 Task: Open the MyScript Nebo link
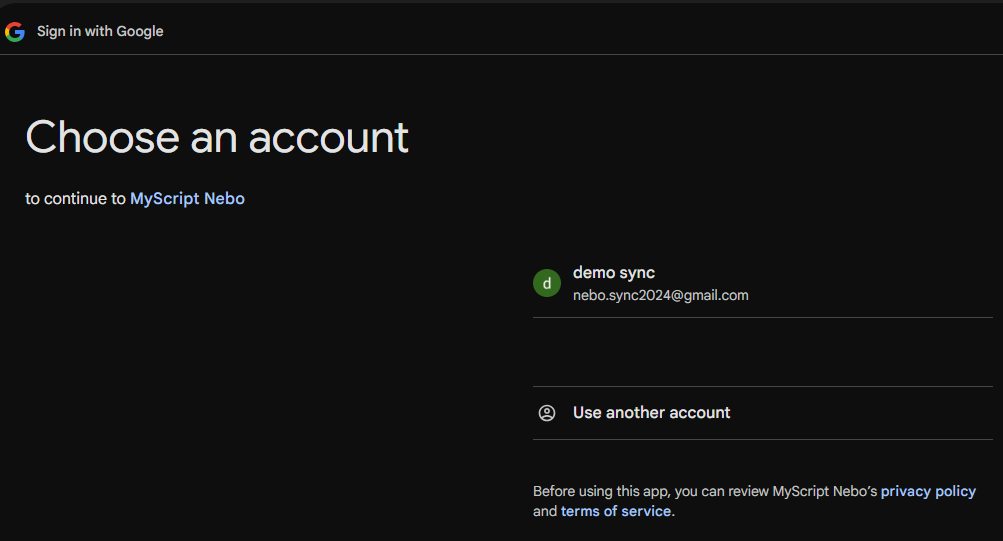[187, 199]
